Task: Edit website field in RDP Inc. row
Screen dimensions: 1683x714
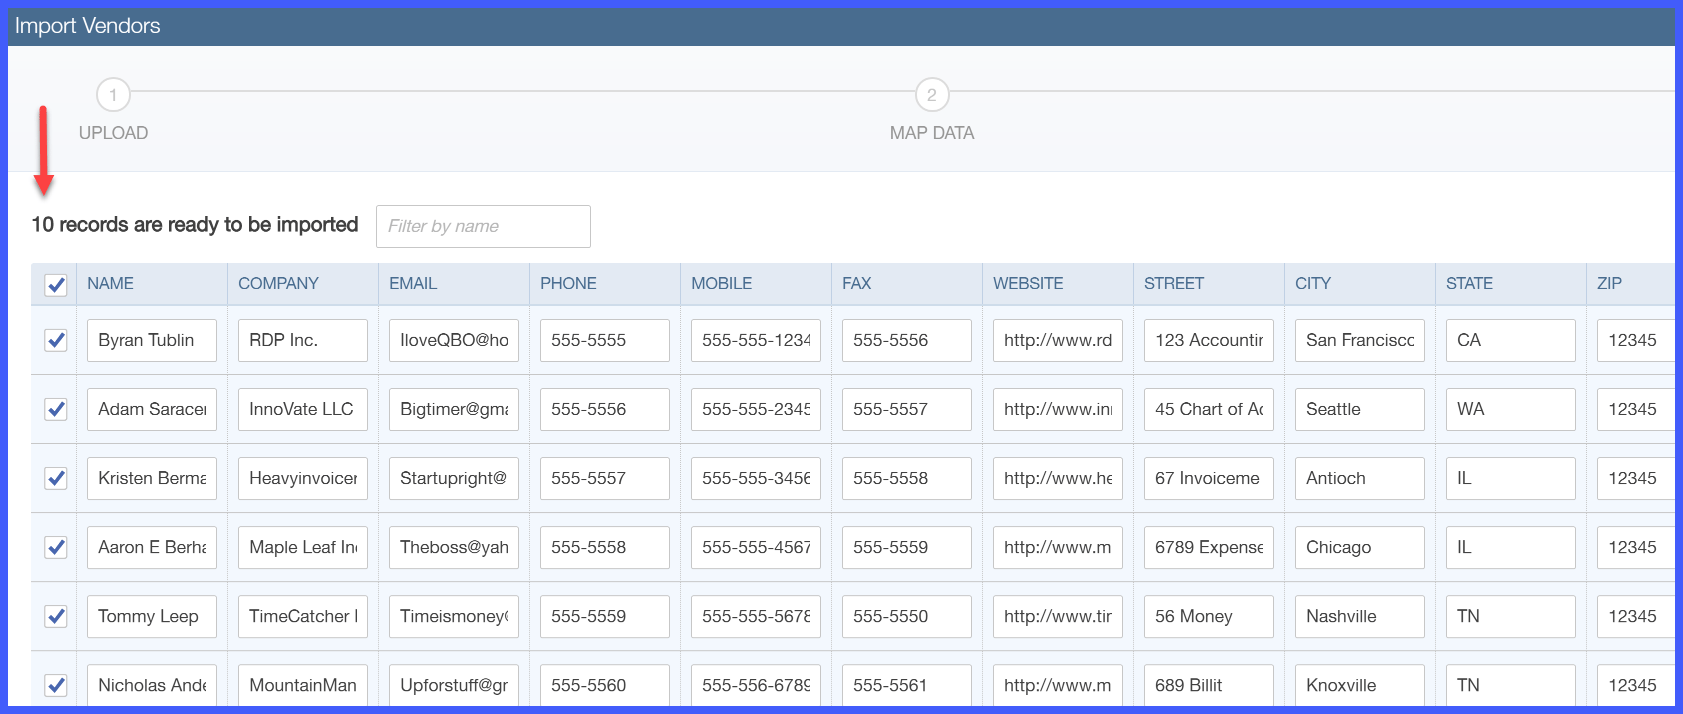Action: [x=1058, y=340]
